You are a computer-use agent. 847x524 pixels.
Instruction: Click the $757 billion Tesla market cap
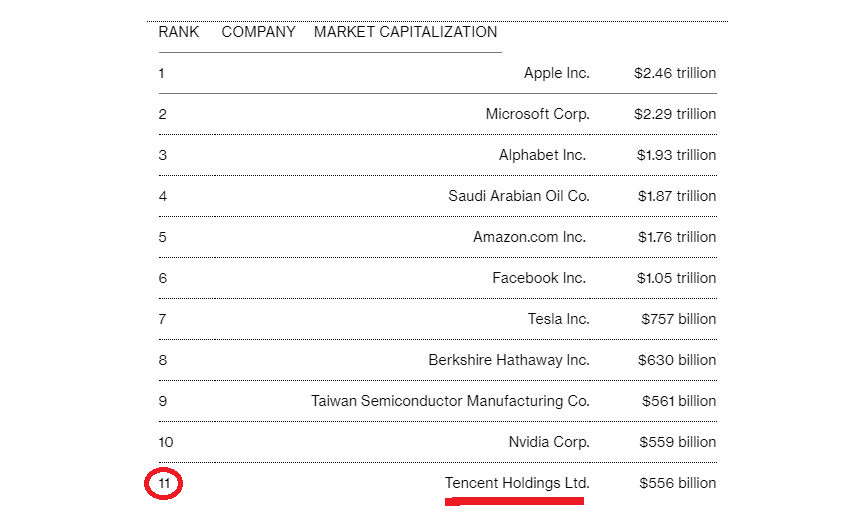[x=678, y=319]
